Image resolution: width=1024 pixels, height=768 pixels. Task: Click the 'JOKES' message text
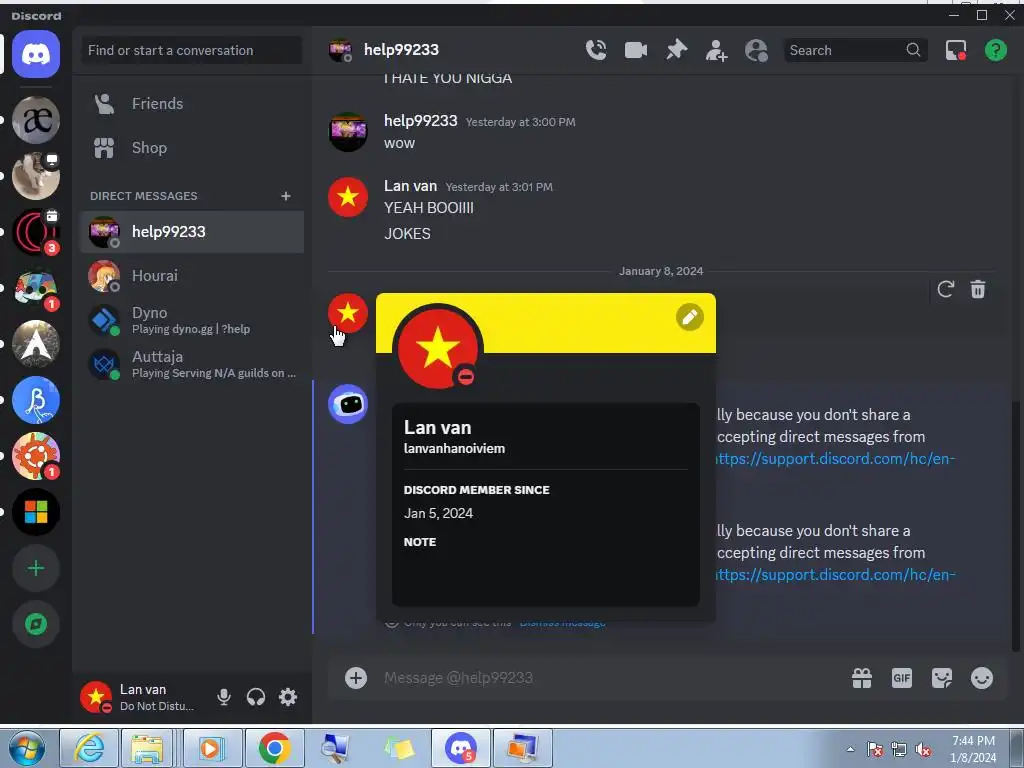click(407, 234)
